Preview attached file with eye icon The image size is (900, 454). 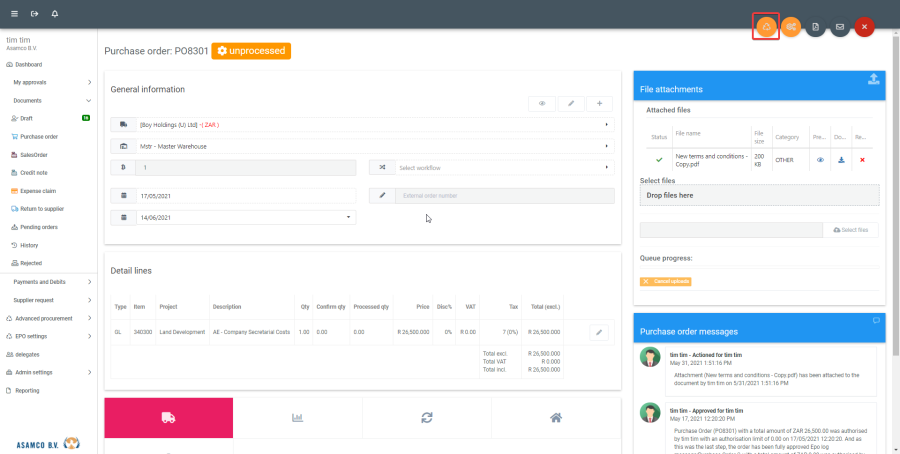click(820, 160)
